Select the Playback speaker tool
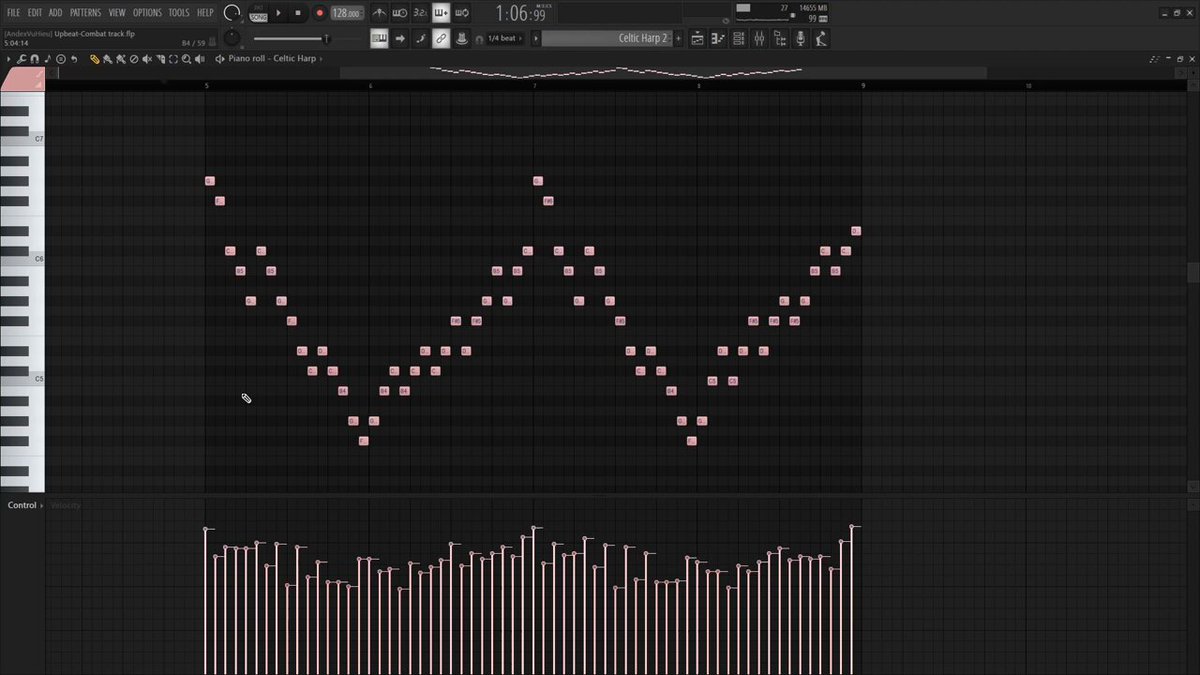The width and height of the screenshot is (1200, 675). tap(199, 59)
